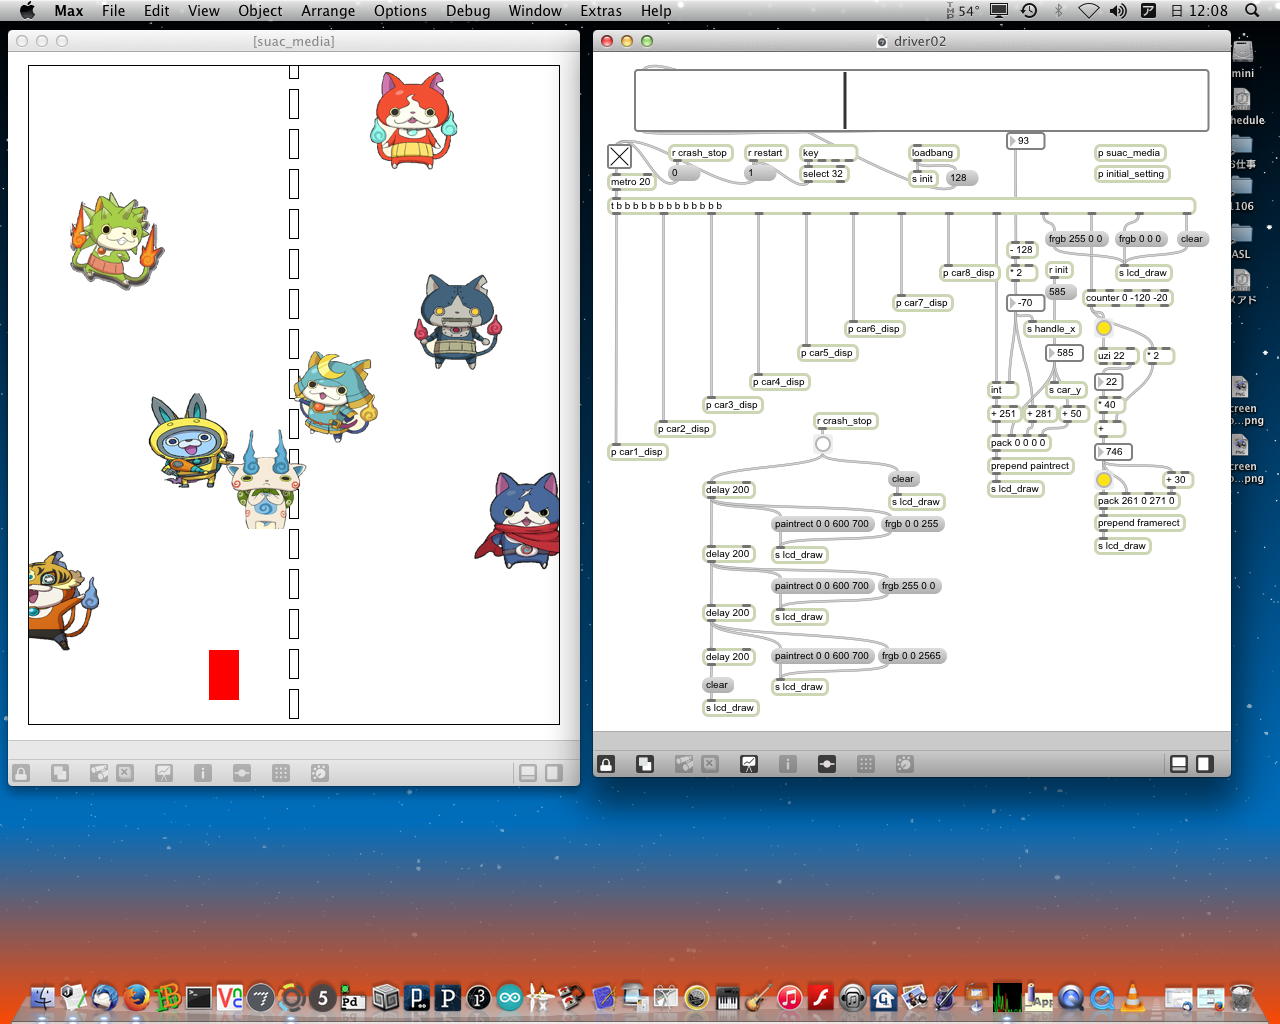Select the s handle_x object
The height and width of the screenshot is (1024, 1280).
tap(1051, 329)
